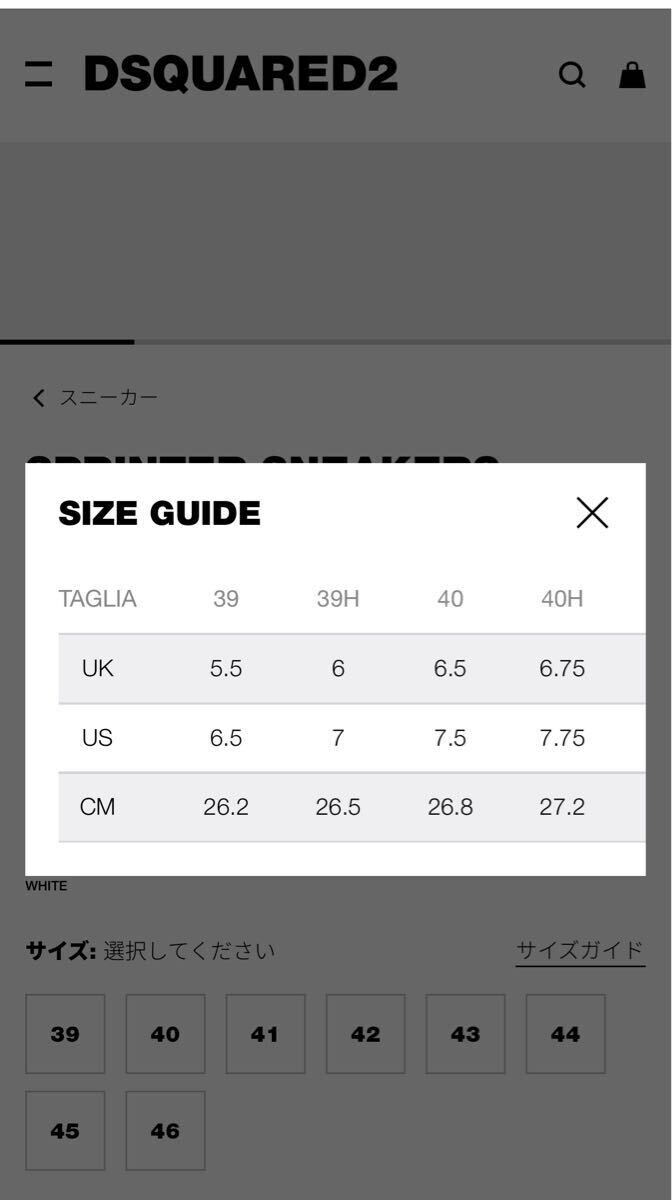This screenshot has height=1200, width=672.
Task: Choose size 42
Action: [x=365, y=1034]
